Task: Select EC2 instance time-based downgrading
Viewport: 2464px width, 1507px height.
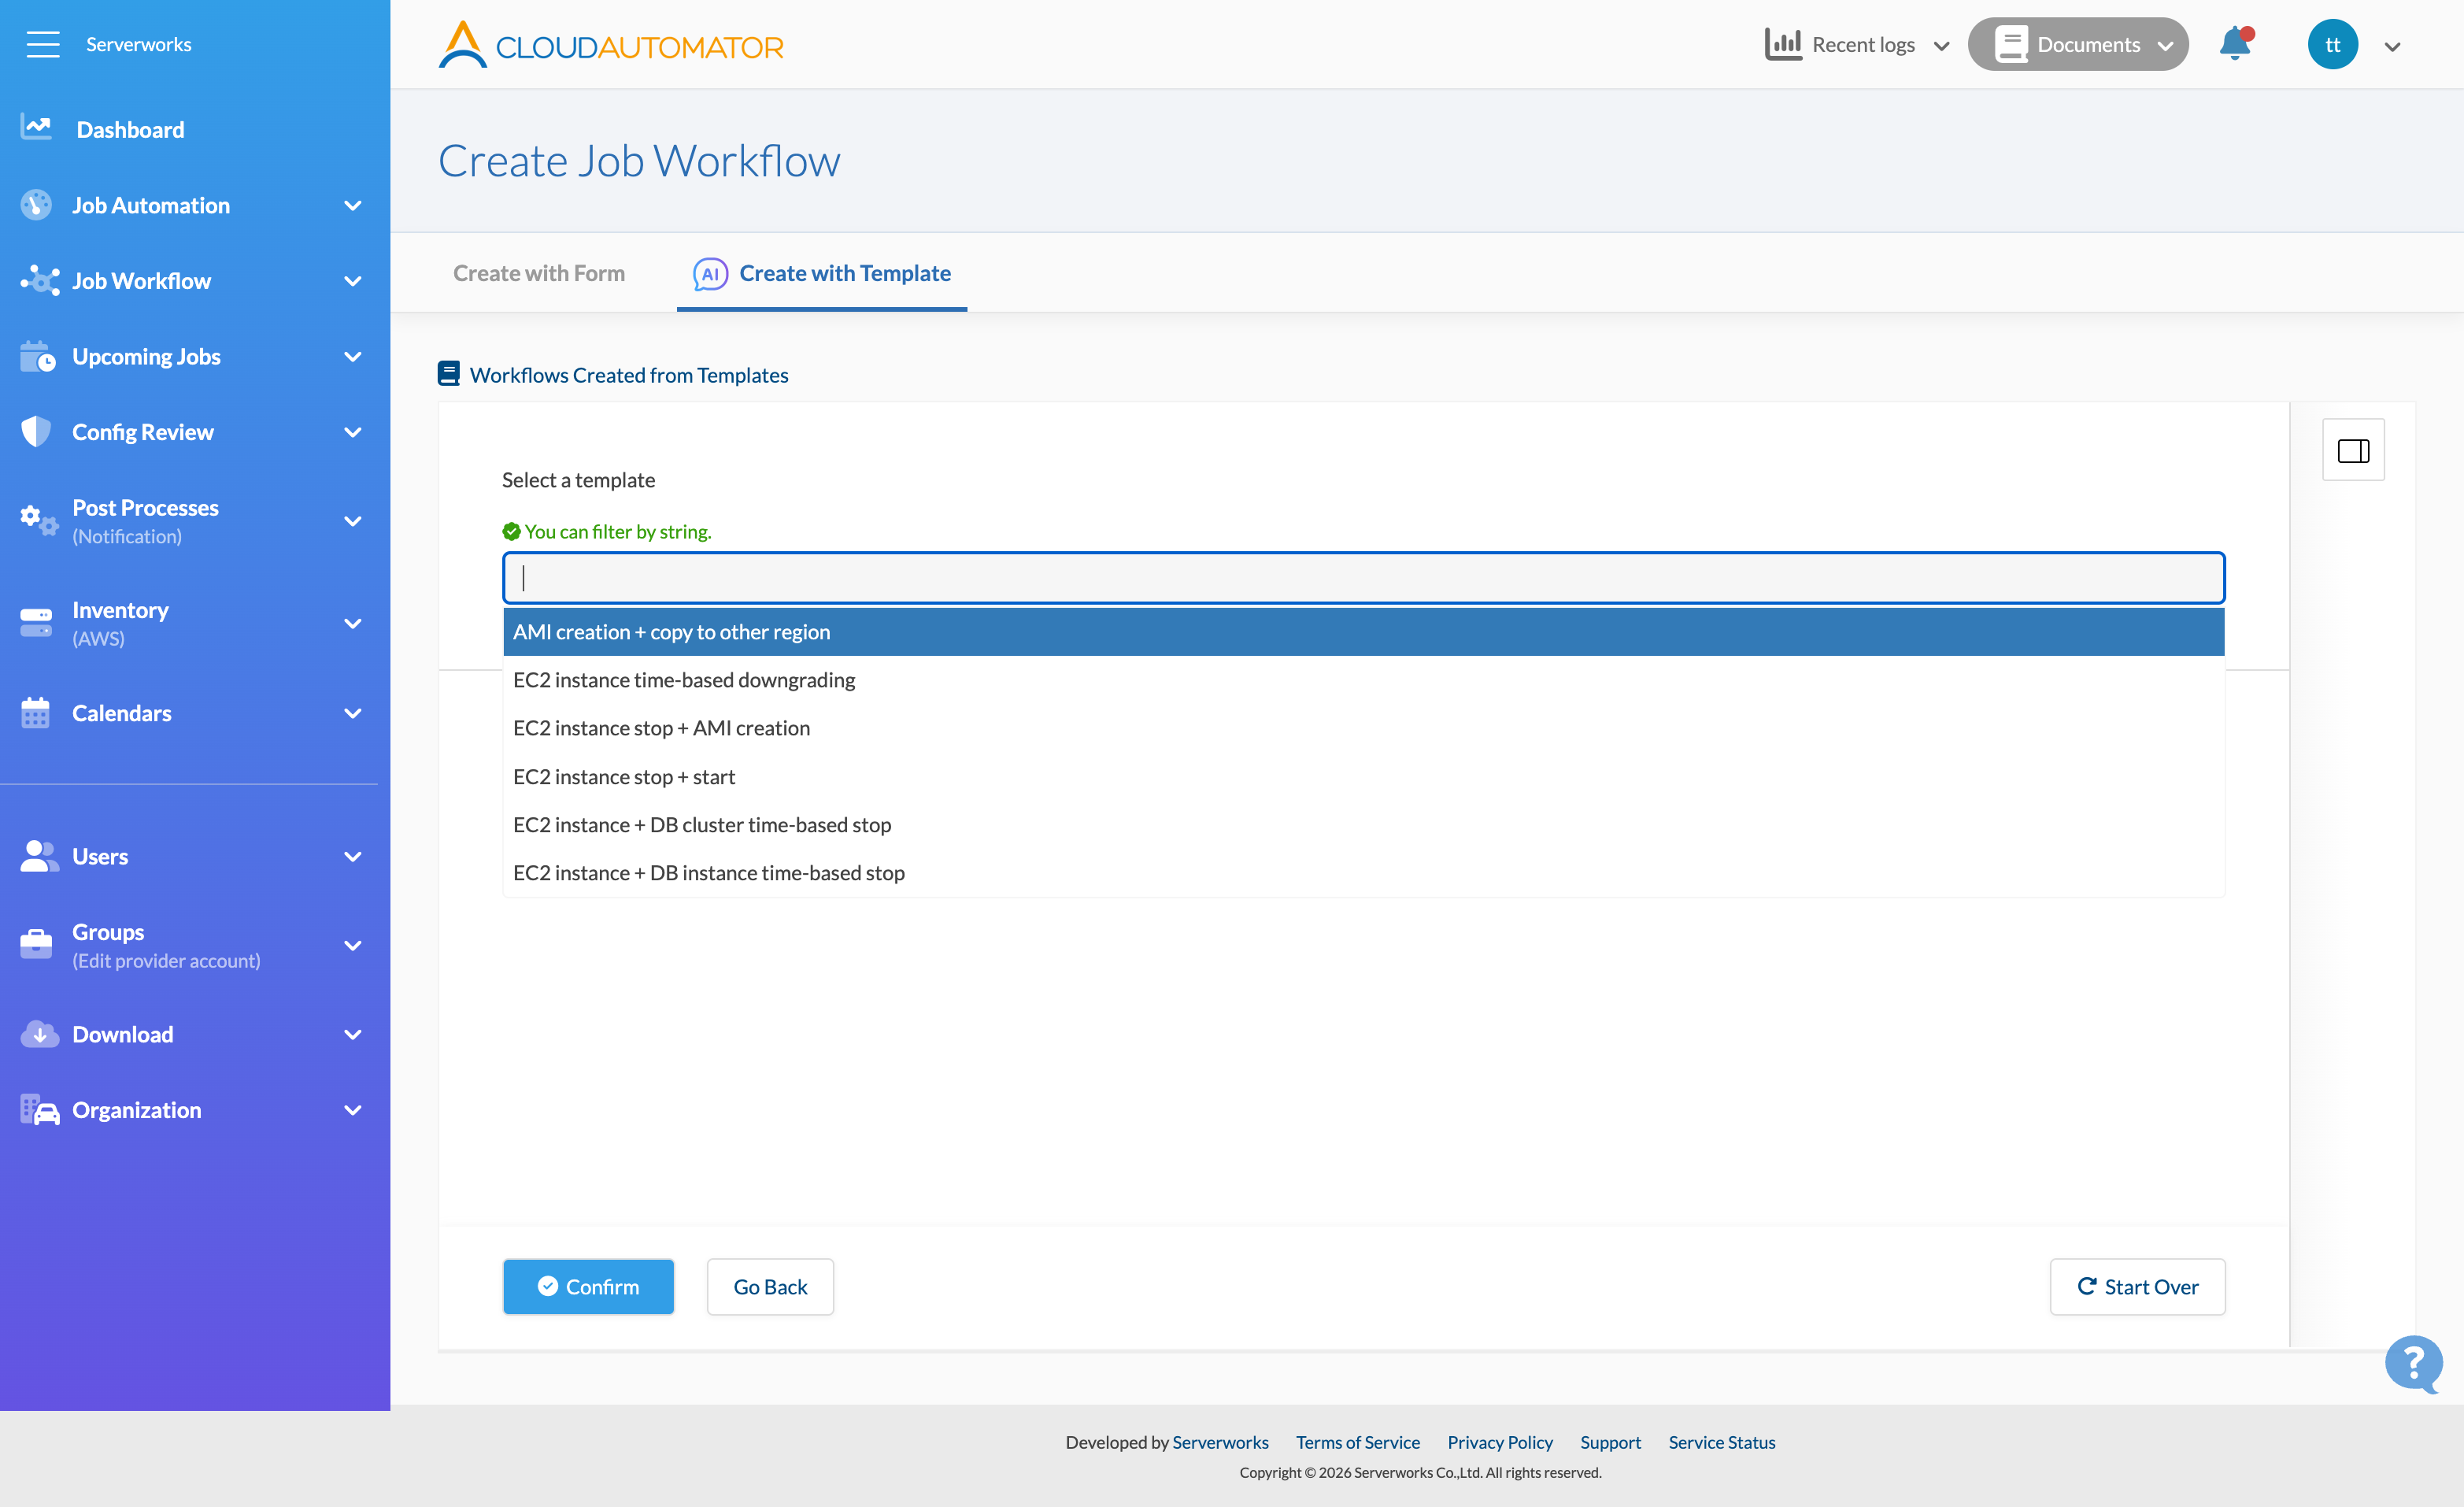Action: (1364, 680)
